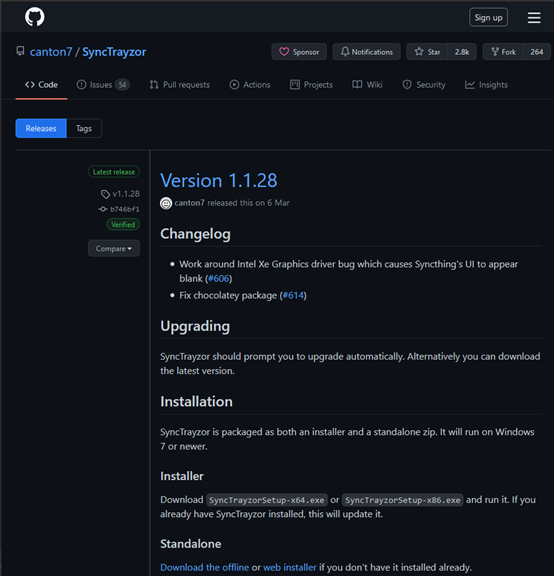This screenshot has width=554, height=576.
Task: Open canton7 author link under the release title
Action: click(189, 203)
